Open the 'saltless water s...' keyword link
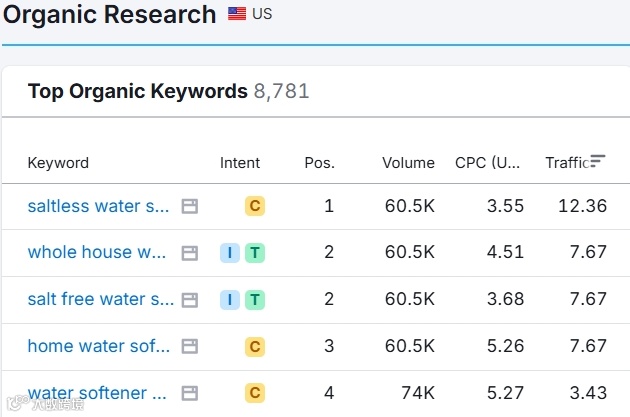The width and height of the screenshot is (630, 417). (98, 207)
